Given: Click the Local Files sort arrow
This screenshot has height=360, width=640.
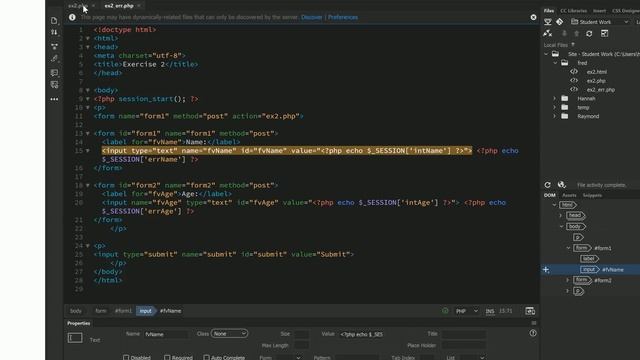Looking at the screenshot, I should pyautogui.click(x=573, y=44).
